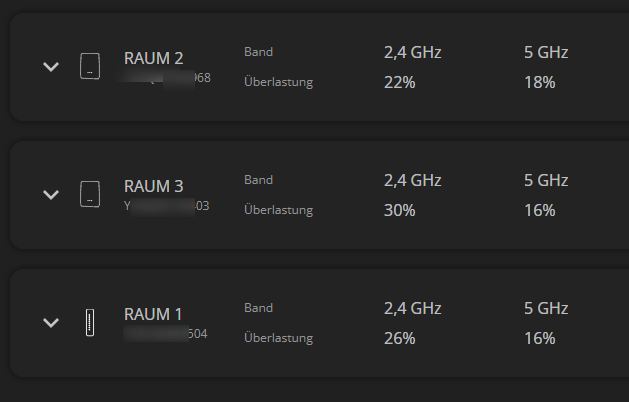Screen dimensions: 629x402
Task: Click the RAUM 3 serial number
Action: pos(167,205)
